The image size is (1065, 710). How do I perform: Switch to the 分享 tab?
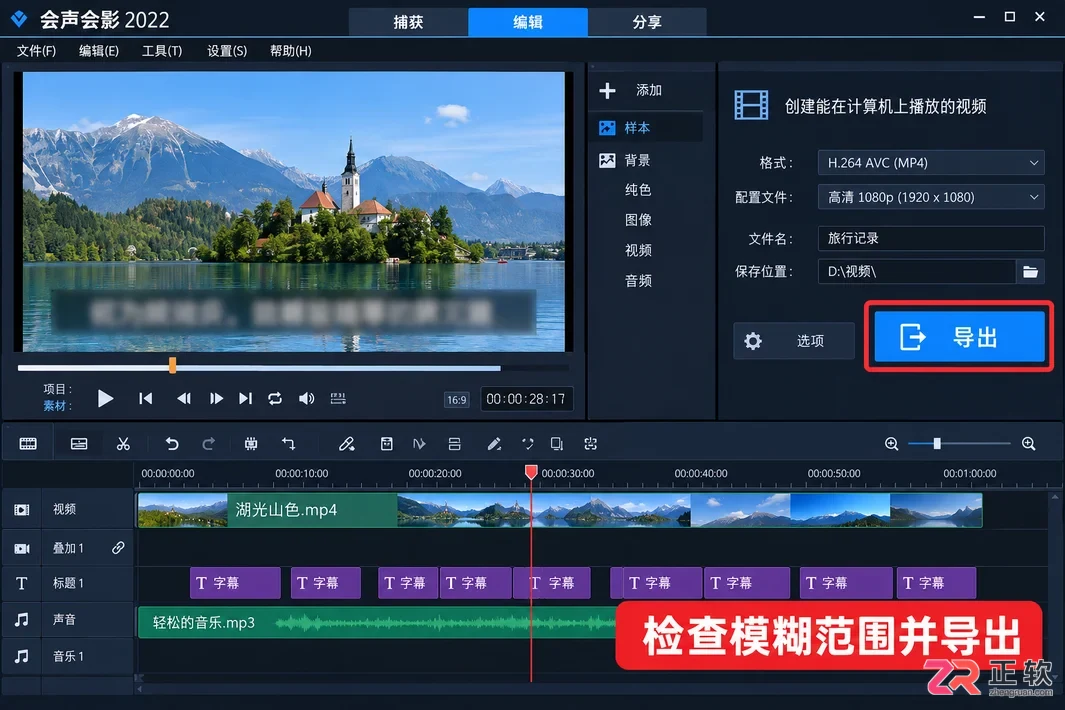[647, 22]
